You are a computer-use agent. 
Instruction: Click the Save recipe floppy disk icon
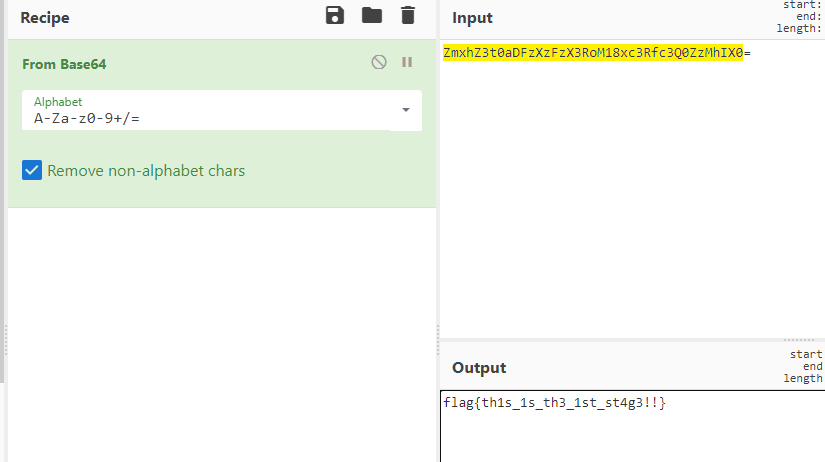click(335, 15)
